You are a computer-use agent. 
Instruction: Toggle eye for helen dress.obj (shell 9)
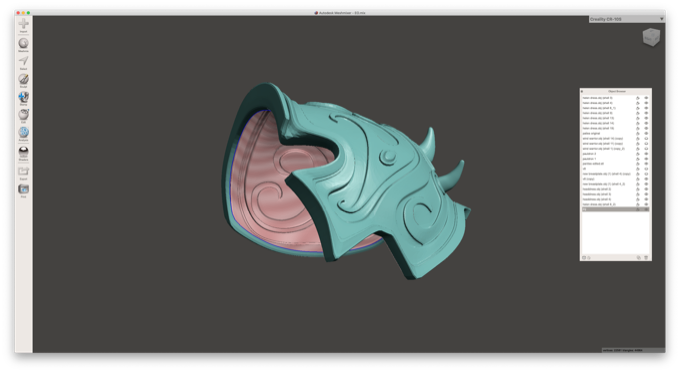coord(646,113)
